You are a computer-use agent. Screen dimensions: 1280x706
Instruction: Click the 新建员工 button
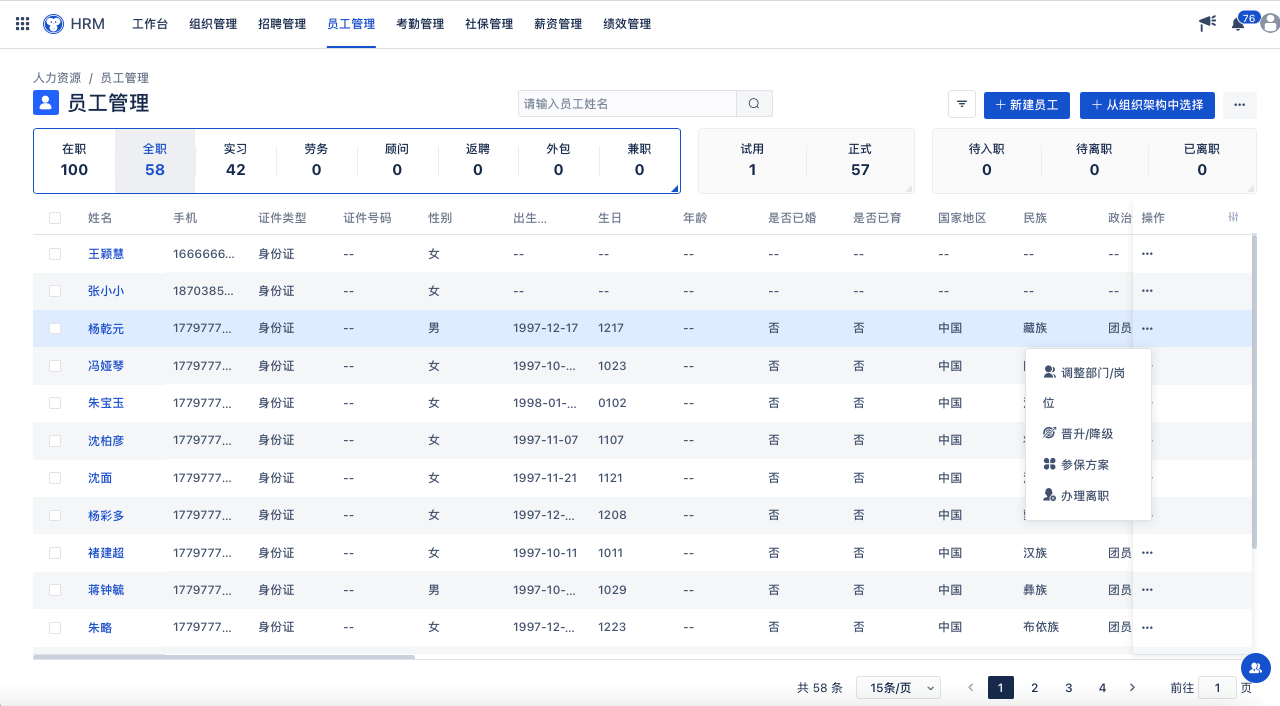pos(1027,104)
